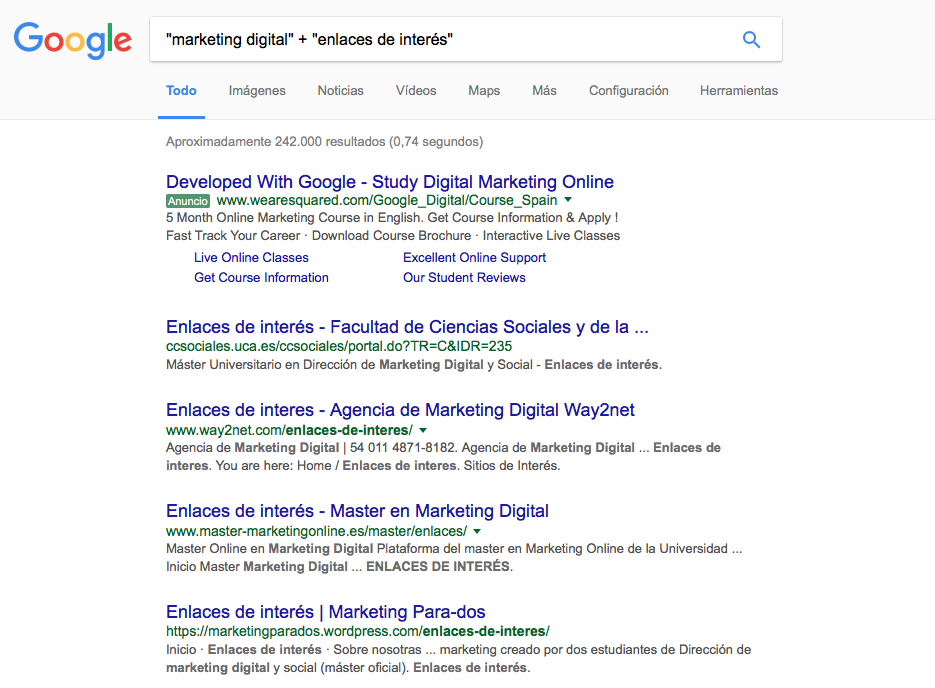The width and height of the screenshot is (935, 688).
Task: Open the Our Student Reviews sitelink
Action: (x=464, y=277)
